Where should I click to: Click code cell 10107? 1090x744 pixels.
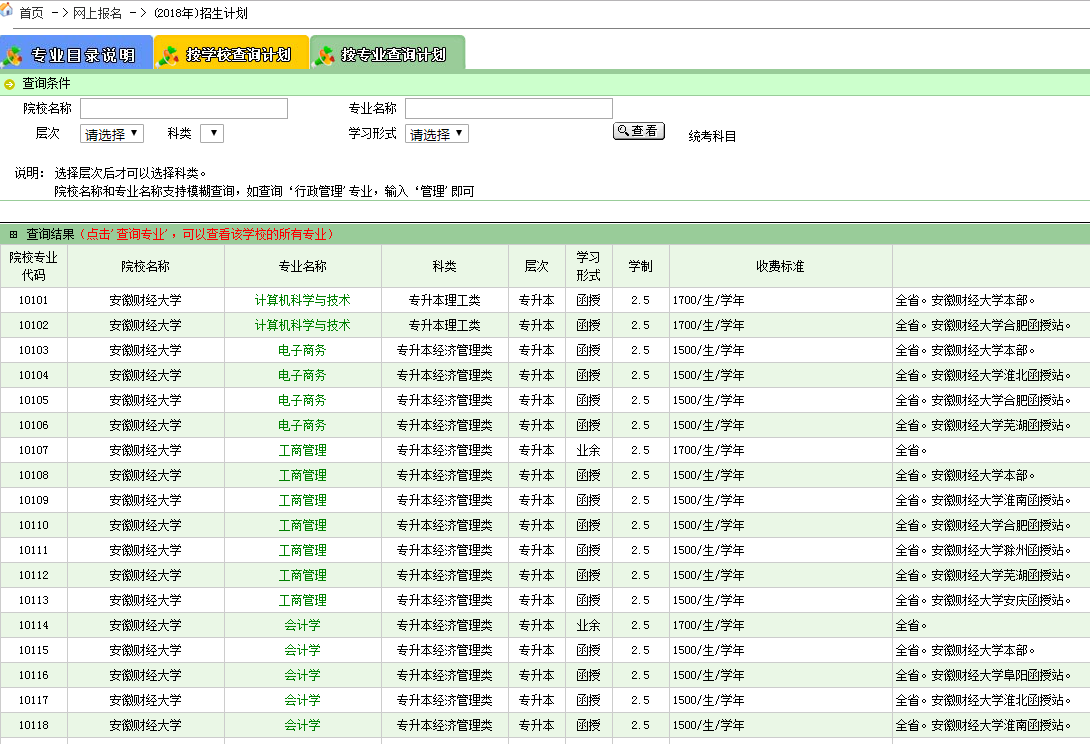(33, 451)
